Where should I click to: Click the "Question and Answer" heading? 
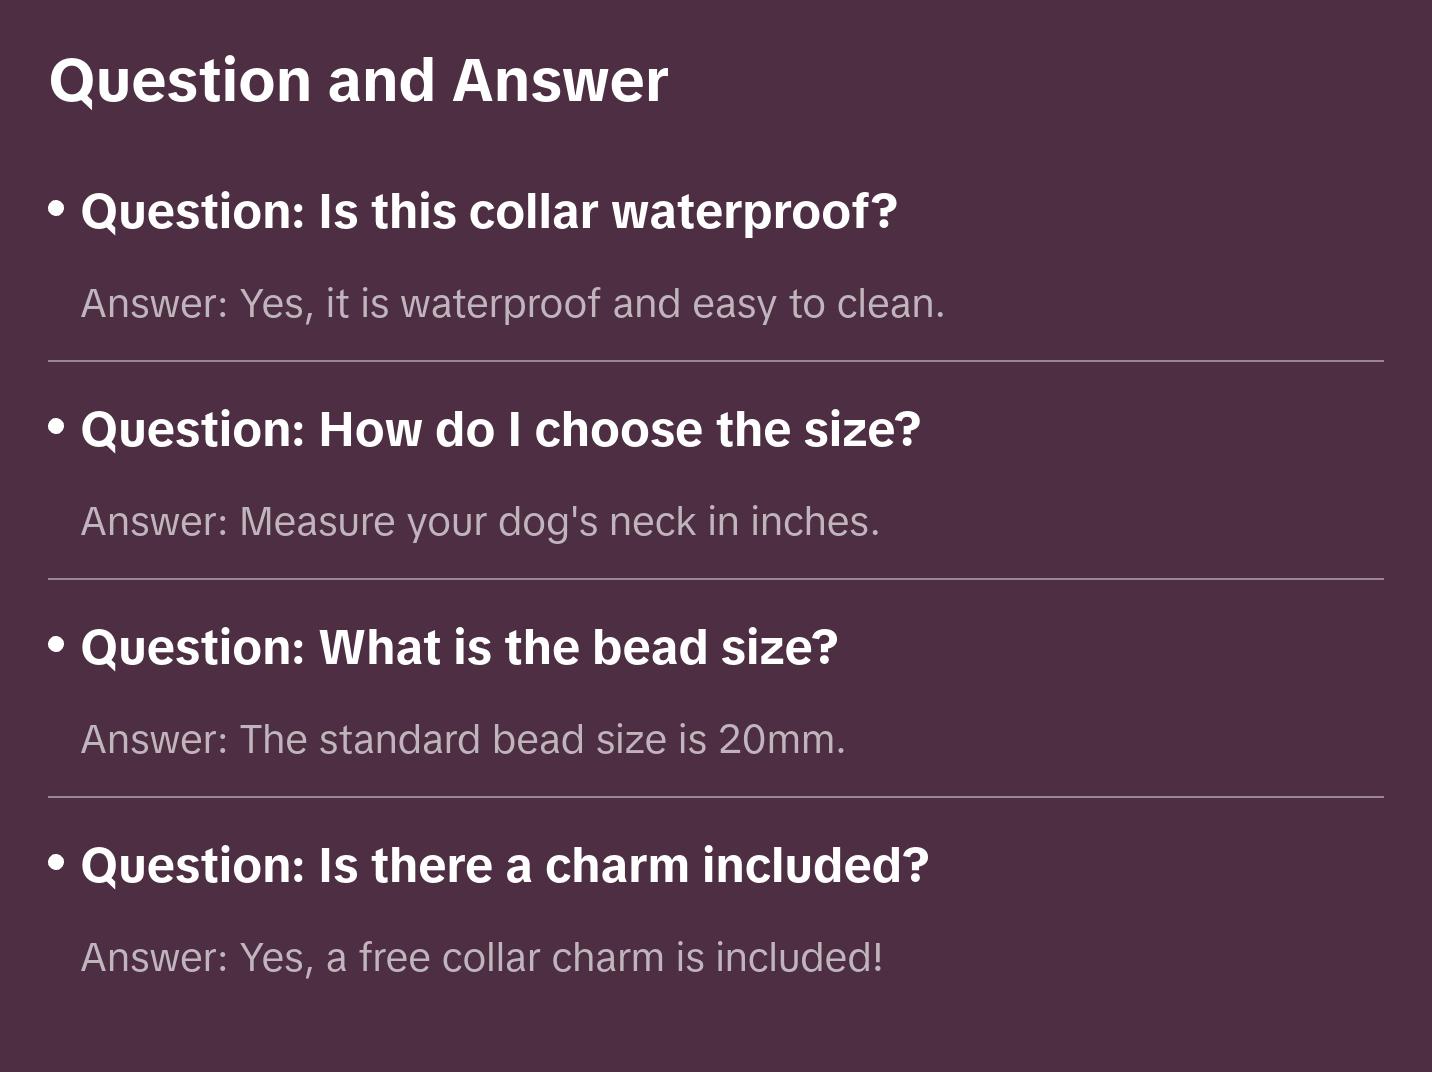(358, 81)
